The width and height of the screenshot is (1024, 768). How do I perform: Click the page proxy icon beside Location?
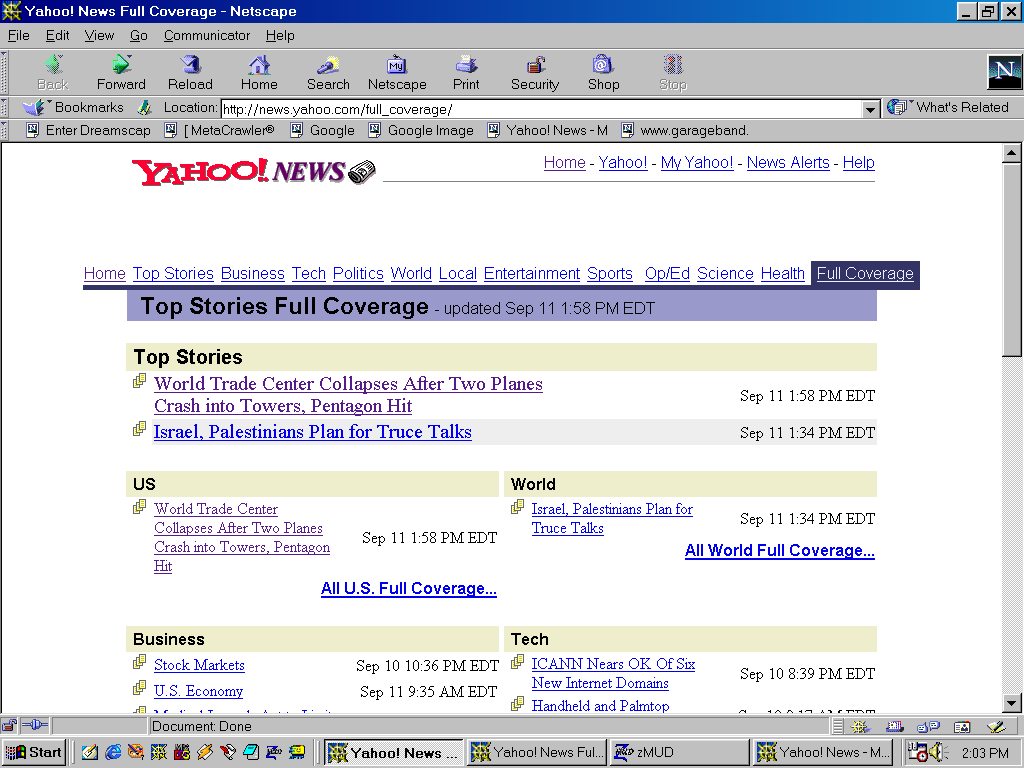coord(145,108)
